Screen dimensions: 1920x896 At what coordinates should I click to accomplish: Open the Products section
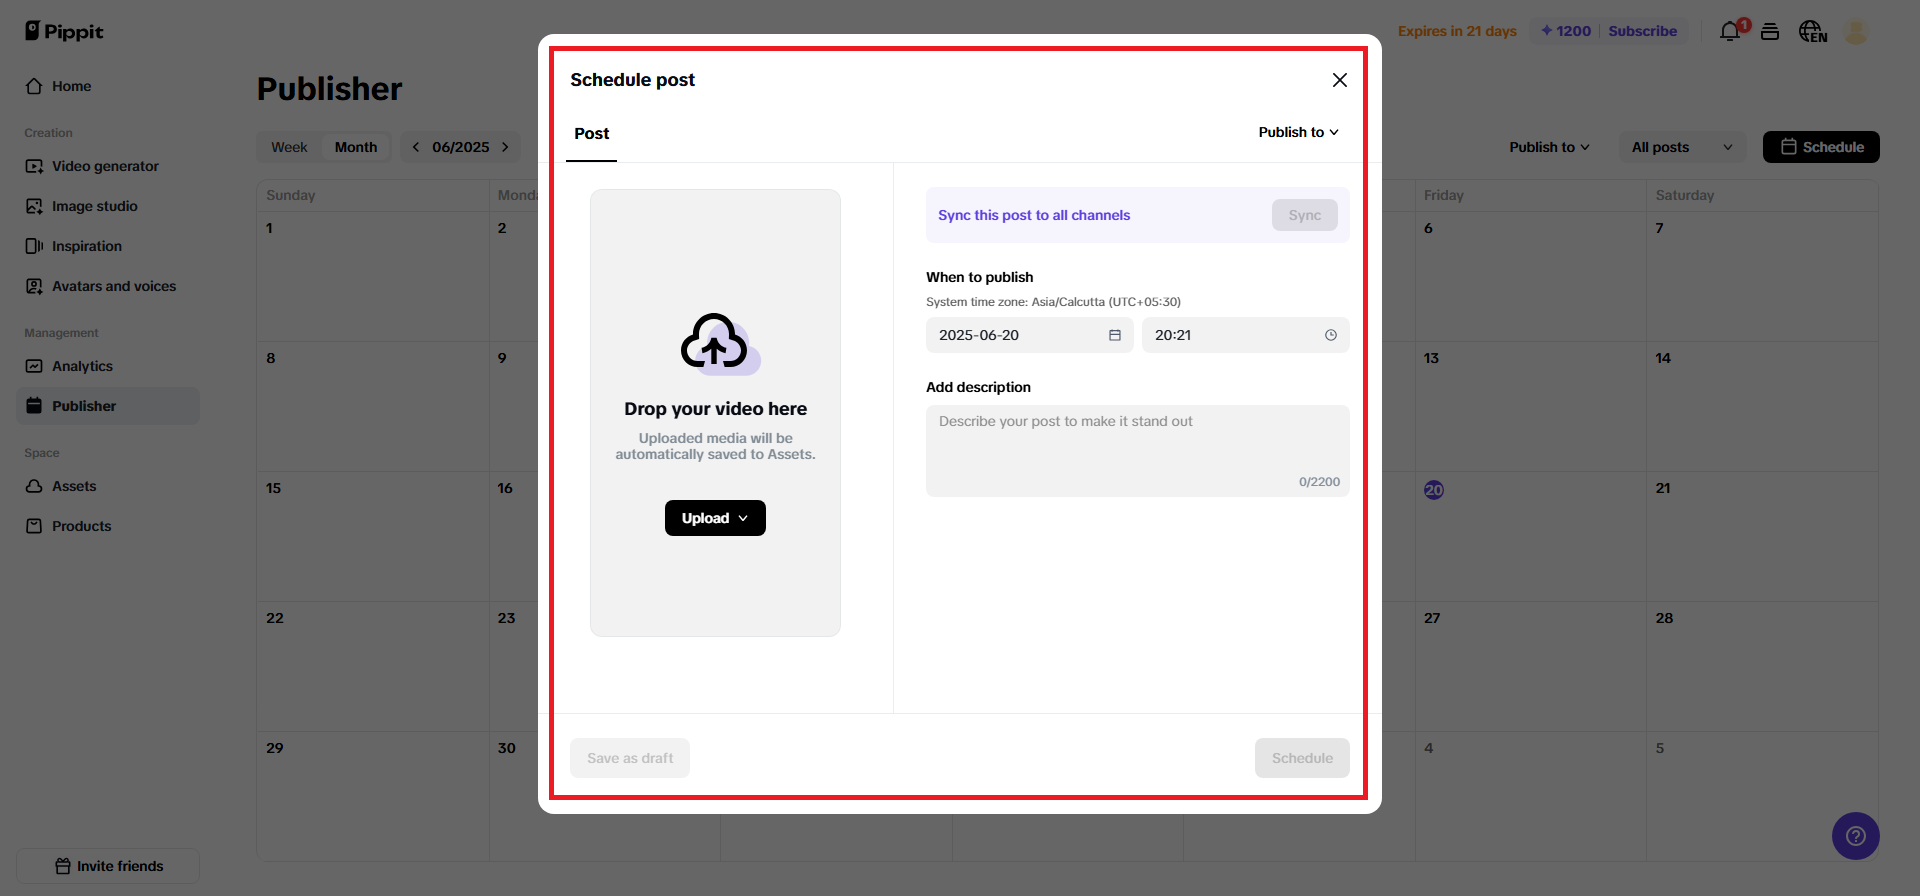click(x=81, y=526)
